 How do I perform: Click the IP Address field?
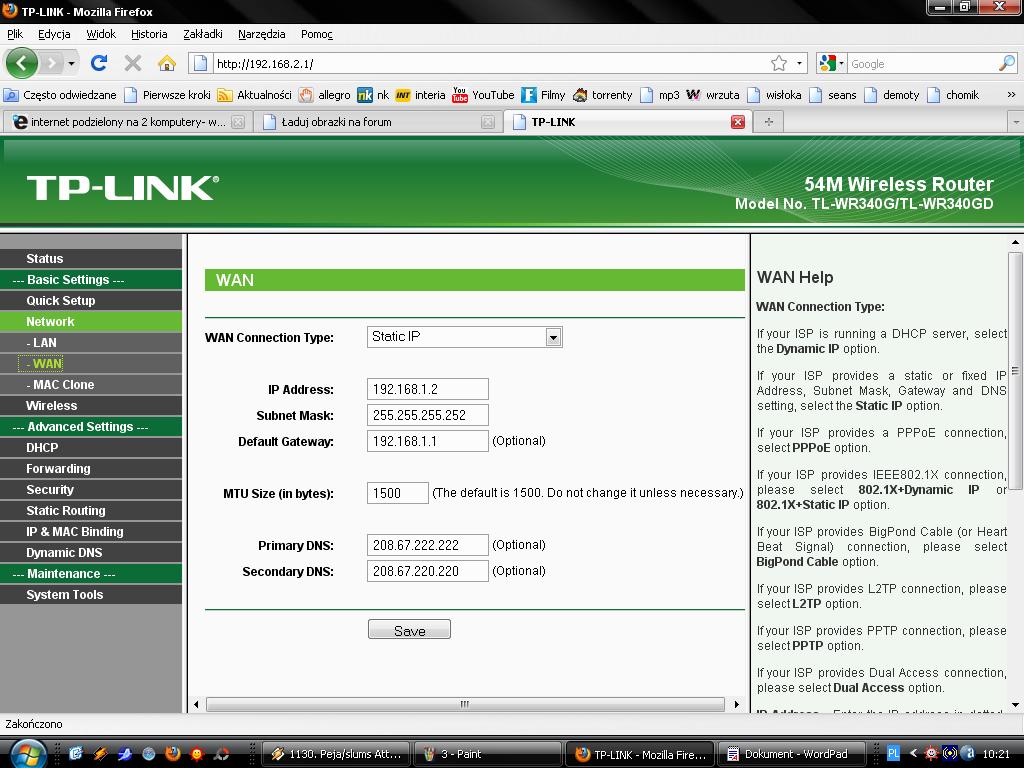pos(427,389)
